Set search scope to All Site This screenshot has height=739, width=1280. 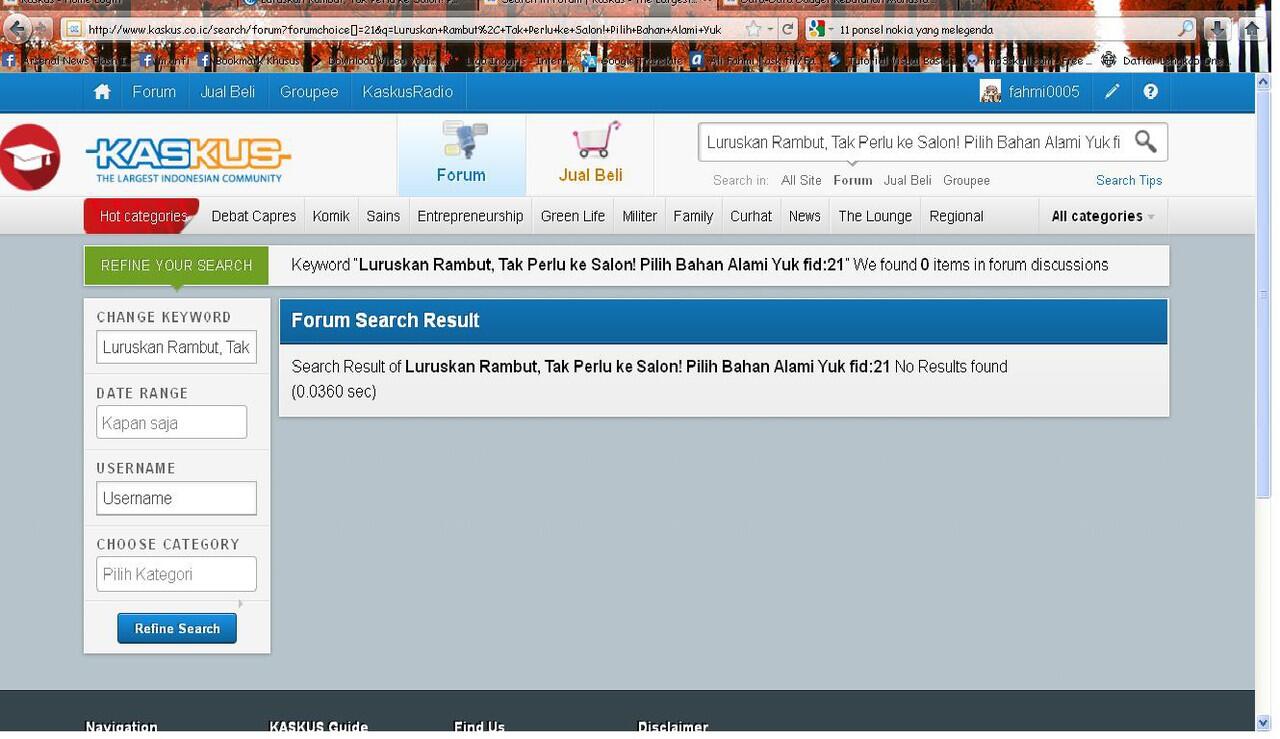[x=801, y=181]
